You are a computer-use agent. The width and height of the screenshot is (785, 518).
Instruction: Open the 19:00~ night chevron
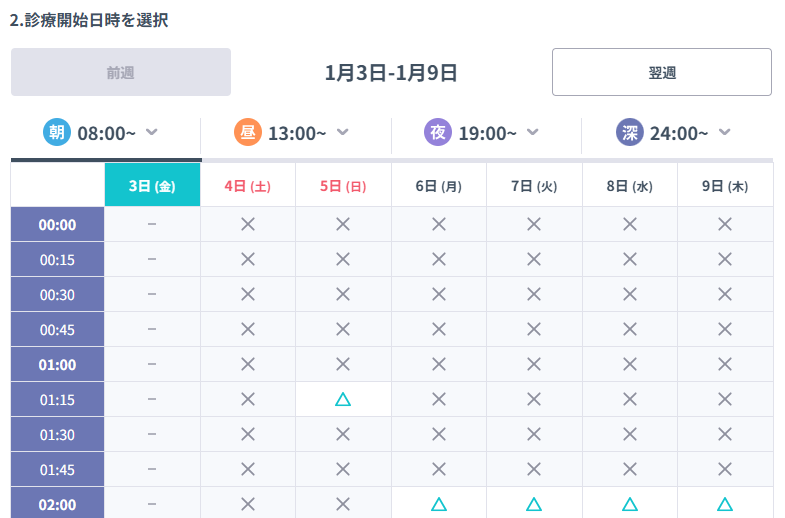tap(533, 132)
